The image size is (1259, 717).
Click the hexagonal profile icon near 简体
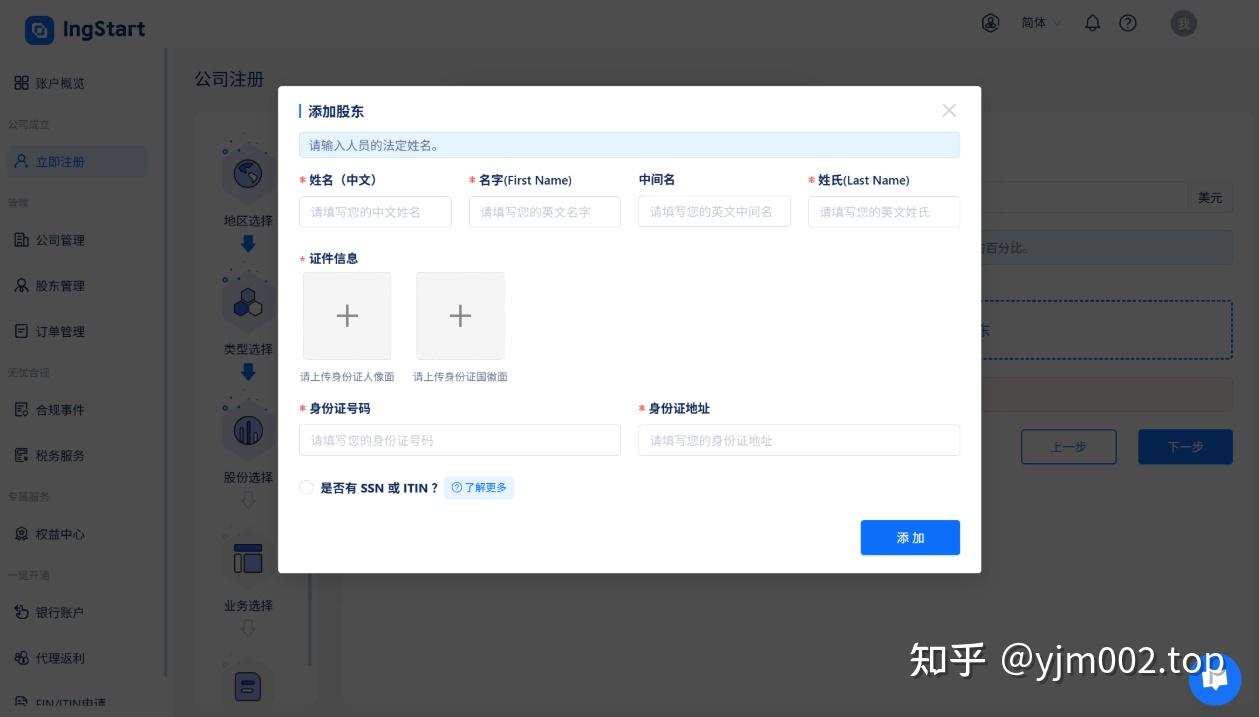pos(990,23)
